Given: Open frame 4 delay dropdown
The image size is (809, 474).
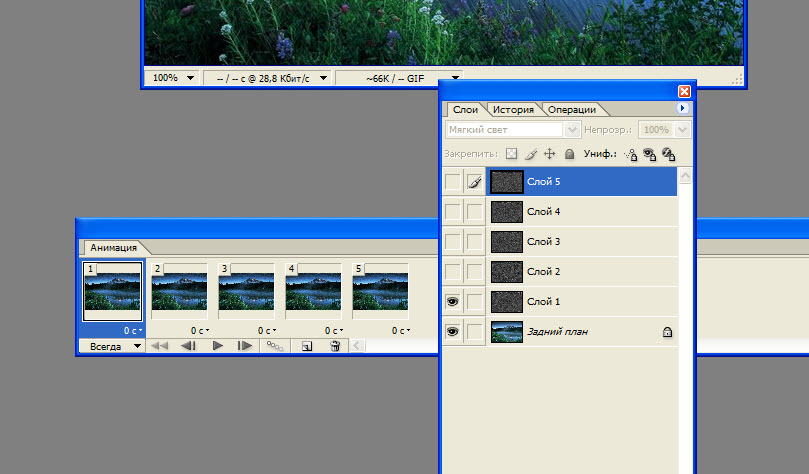Looking at the screenshot, I should click(x=334, y=331).
